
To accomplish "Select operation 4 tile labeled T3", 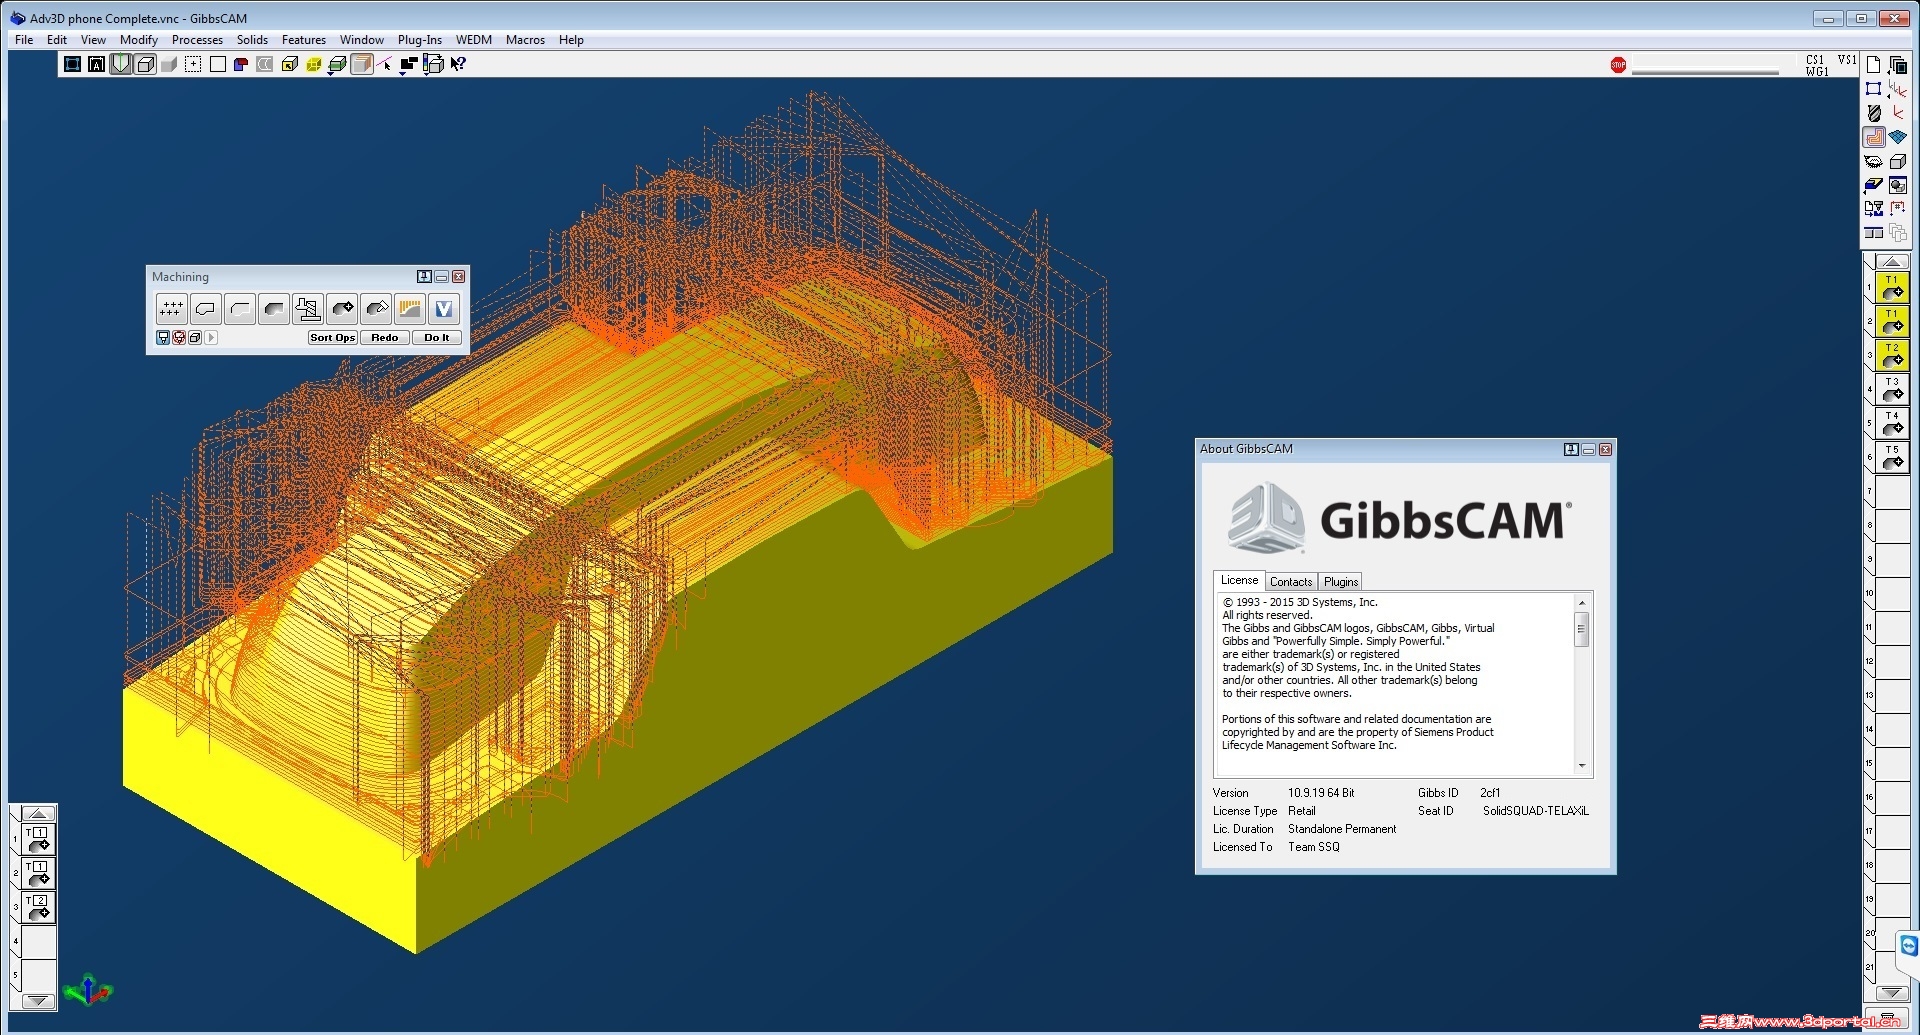I will [1892, 390].
